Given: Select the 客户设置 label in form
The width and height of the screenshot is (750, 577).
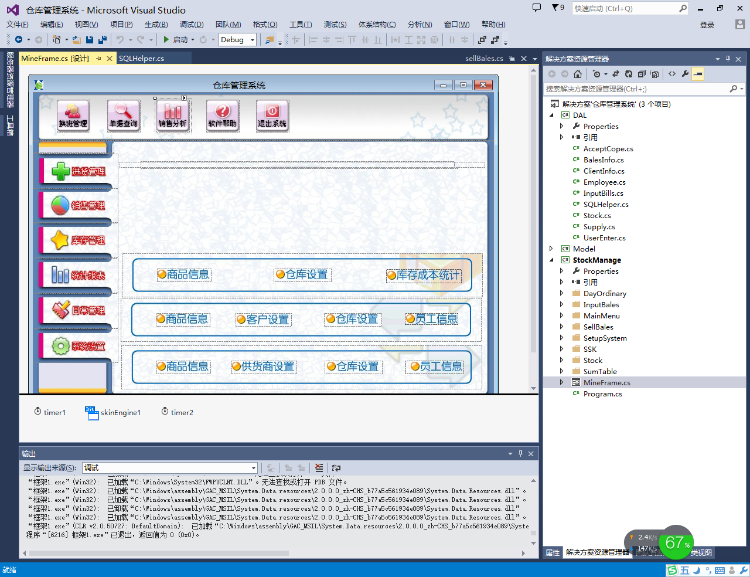Looking at the screenshot, I should coord(264,319).
